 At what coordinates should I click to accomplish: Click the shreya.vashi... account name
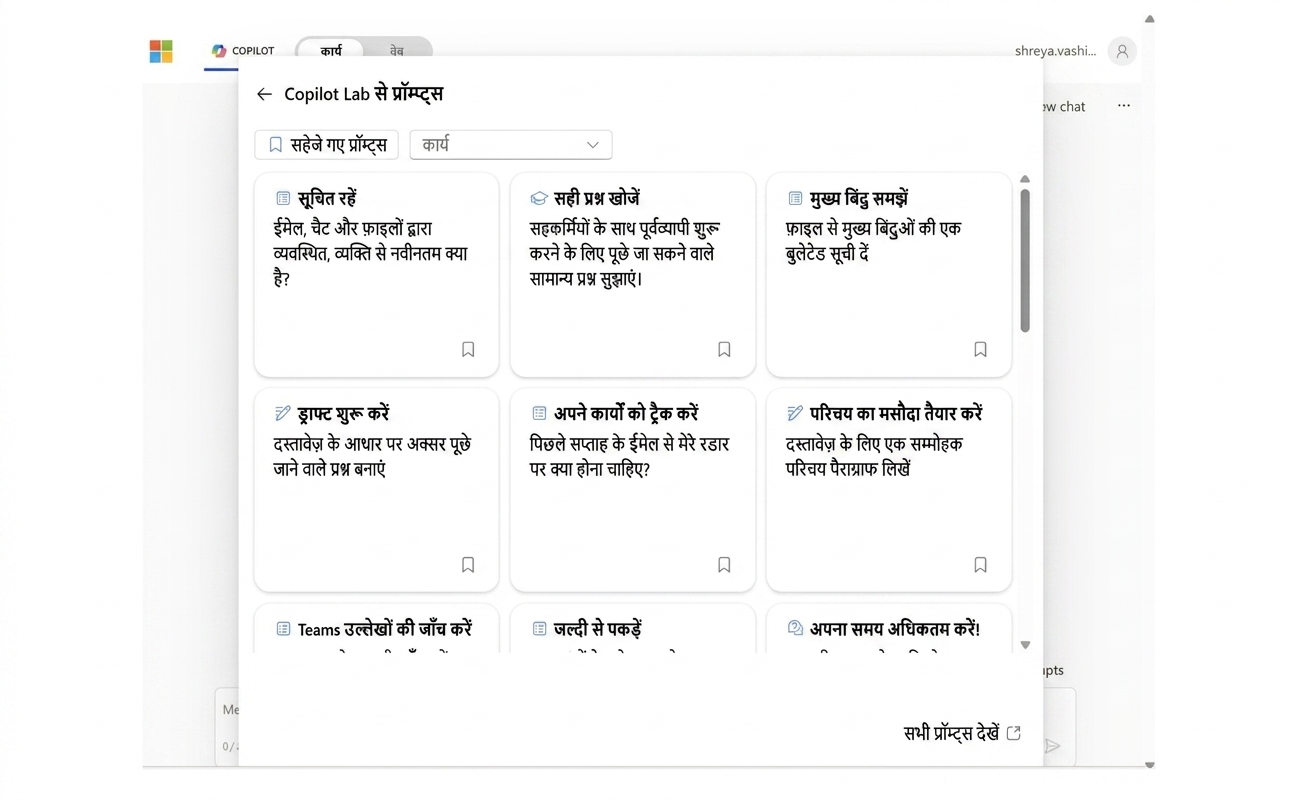pos(1055,51)
